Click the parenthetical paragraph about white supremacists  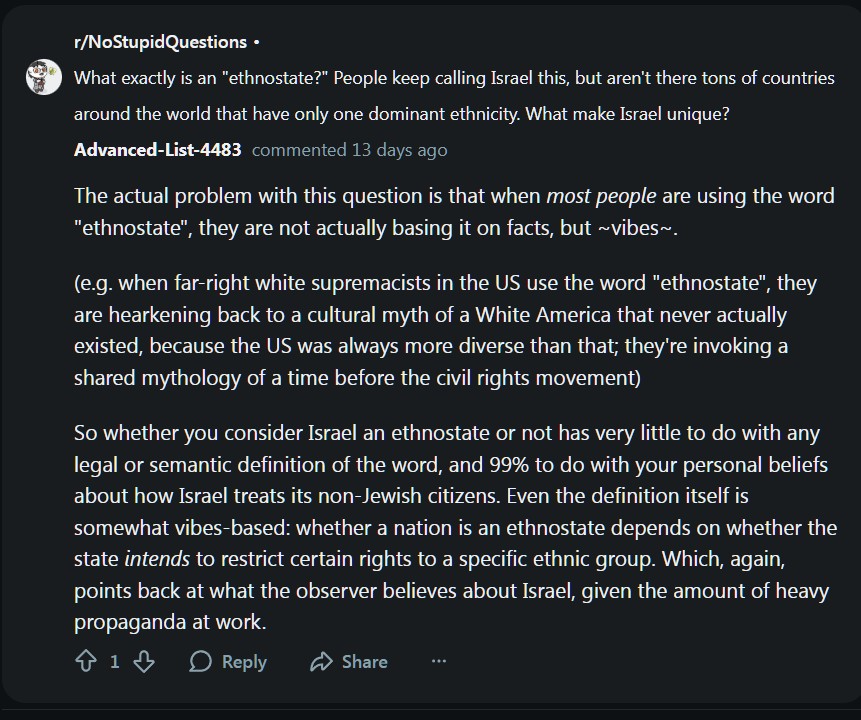click(445, 330)
